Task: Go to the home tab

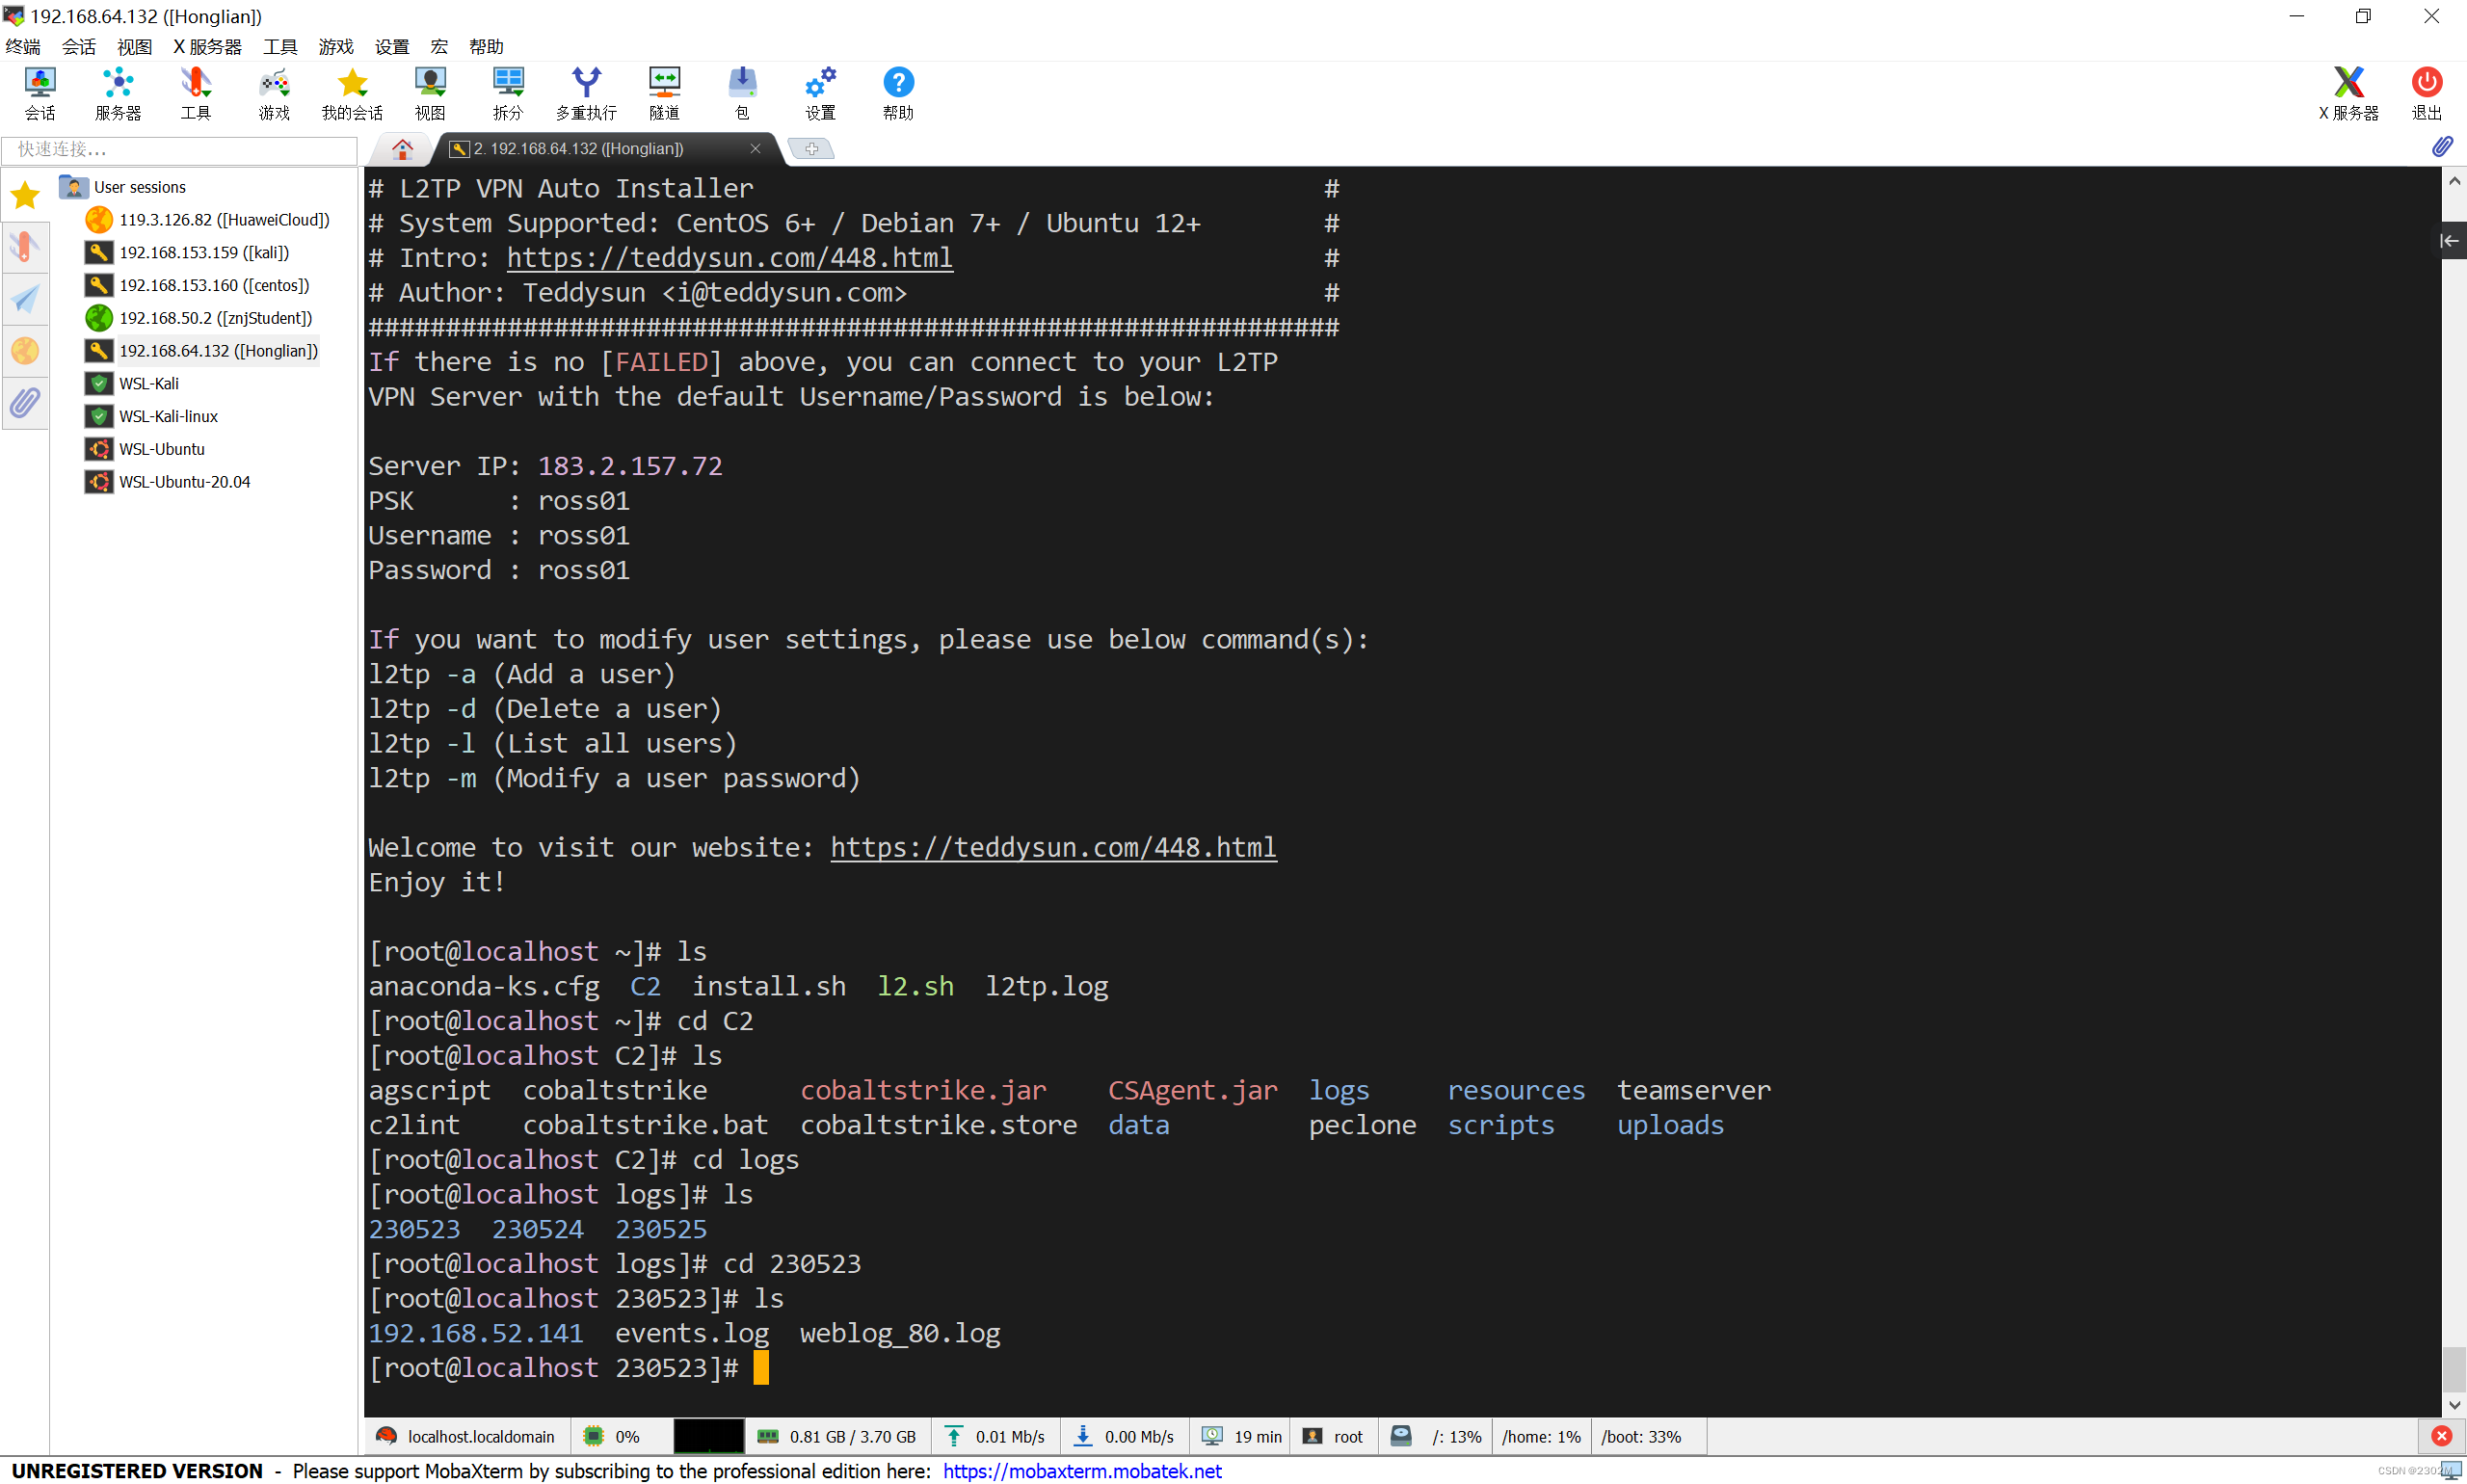Action: point(402,149)
